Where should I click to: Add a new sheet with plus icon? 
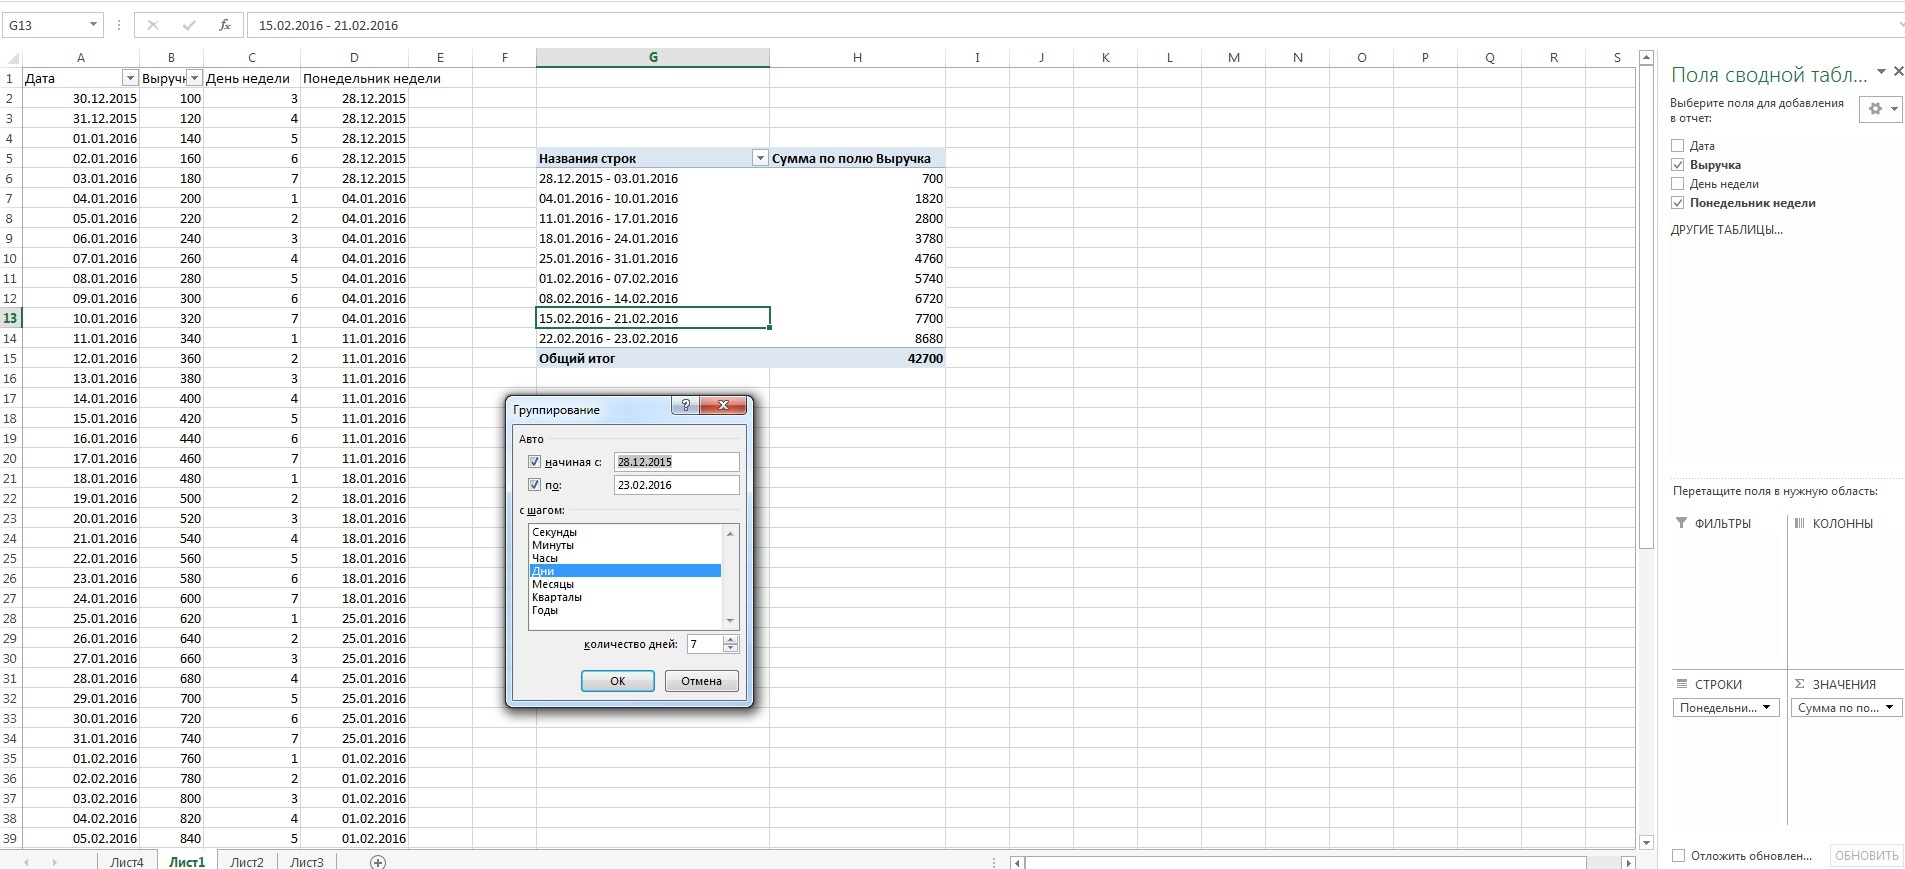pyautogui.click(x=378, y=861)
